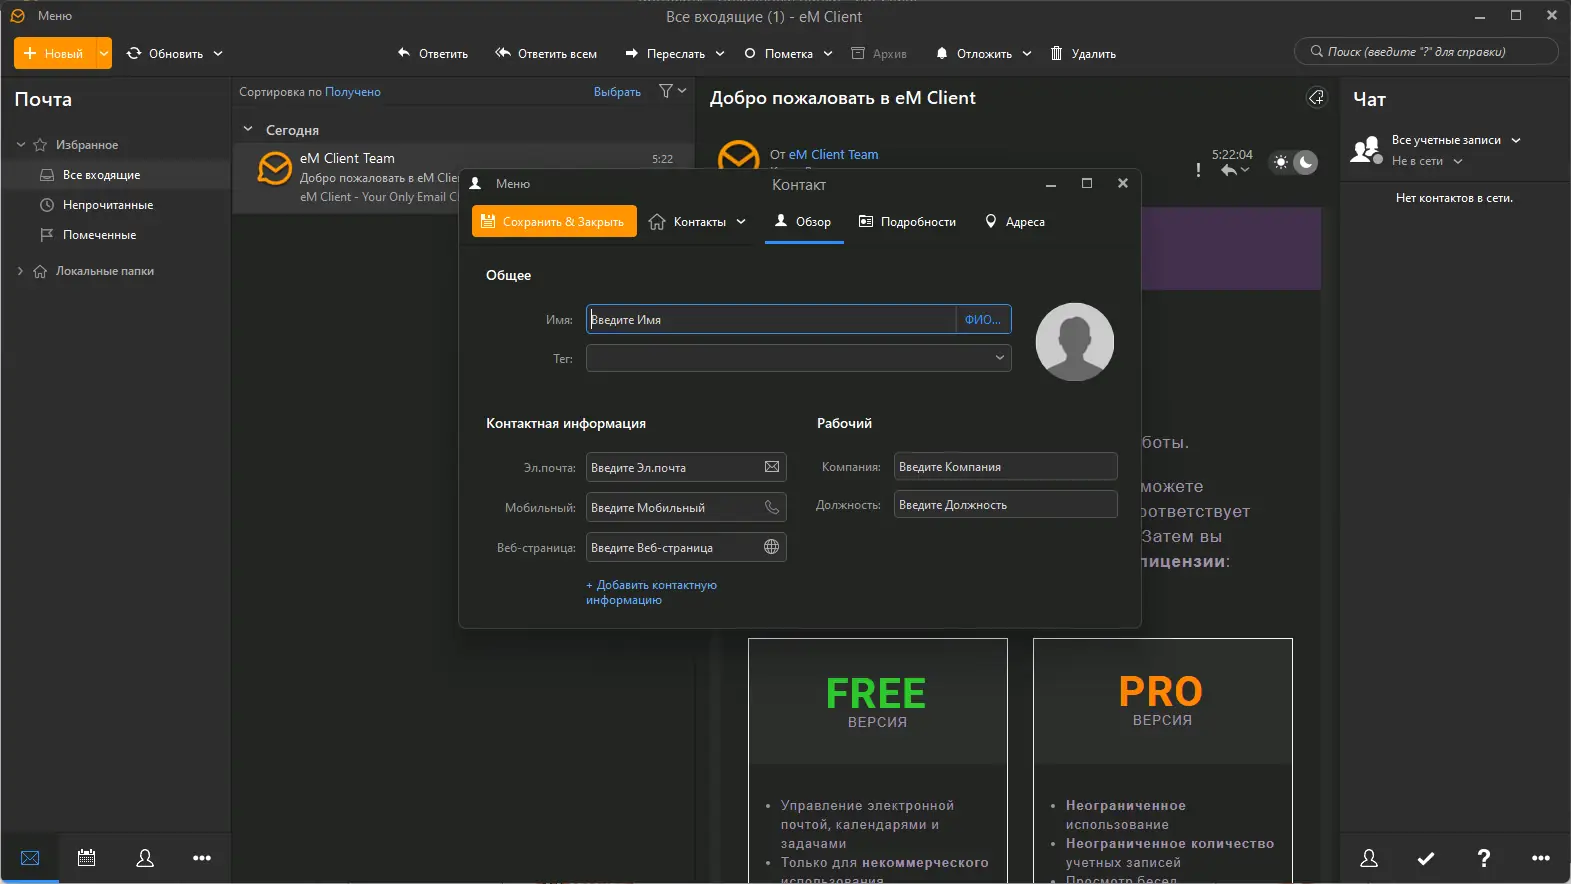Click envelope icon in Эл.почта field
This screenshot has height=884, width=1571.
772,467
